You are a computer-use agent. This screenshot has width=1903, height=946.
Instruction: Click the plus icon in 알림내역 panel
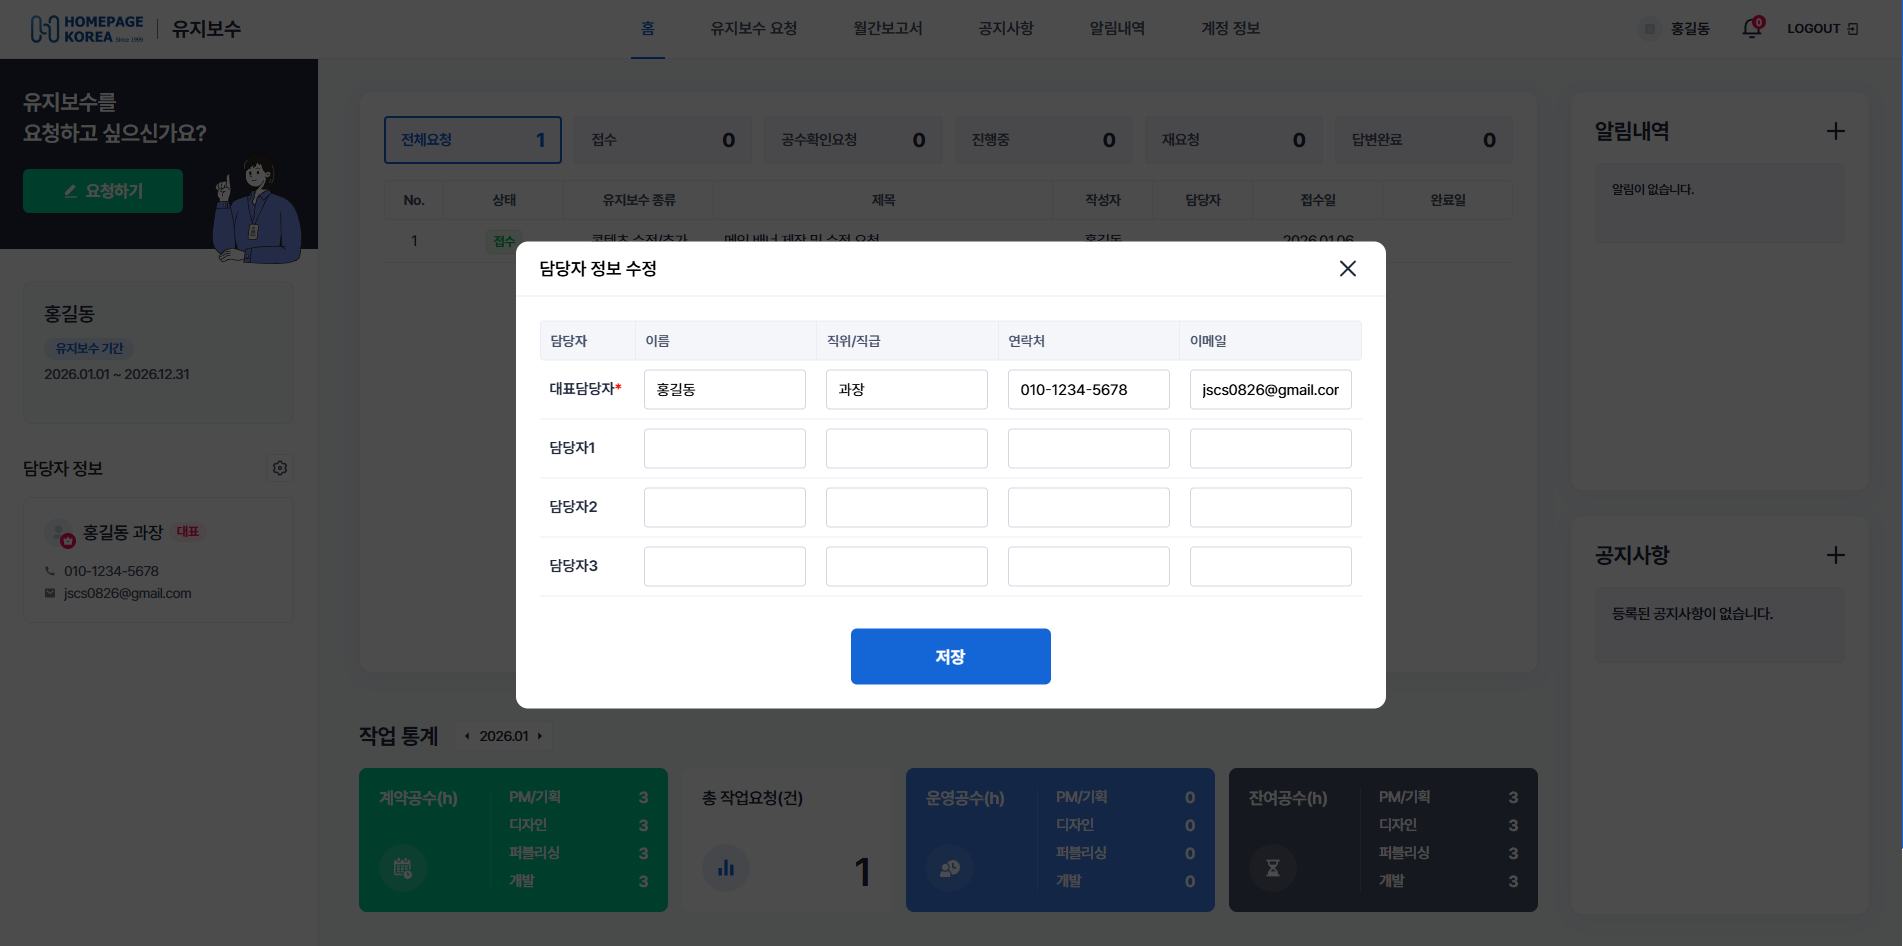pyautogui.click(x=1836, y=131)
